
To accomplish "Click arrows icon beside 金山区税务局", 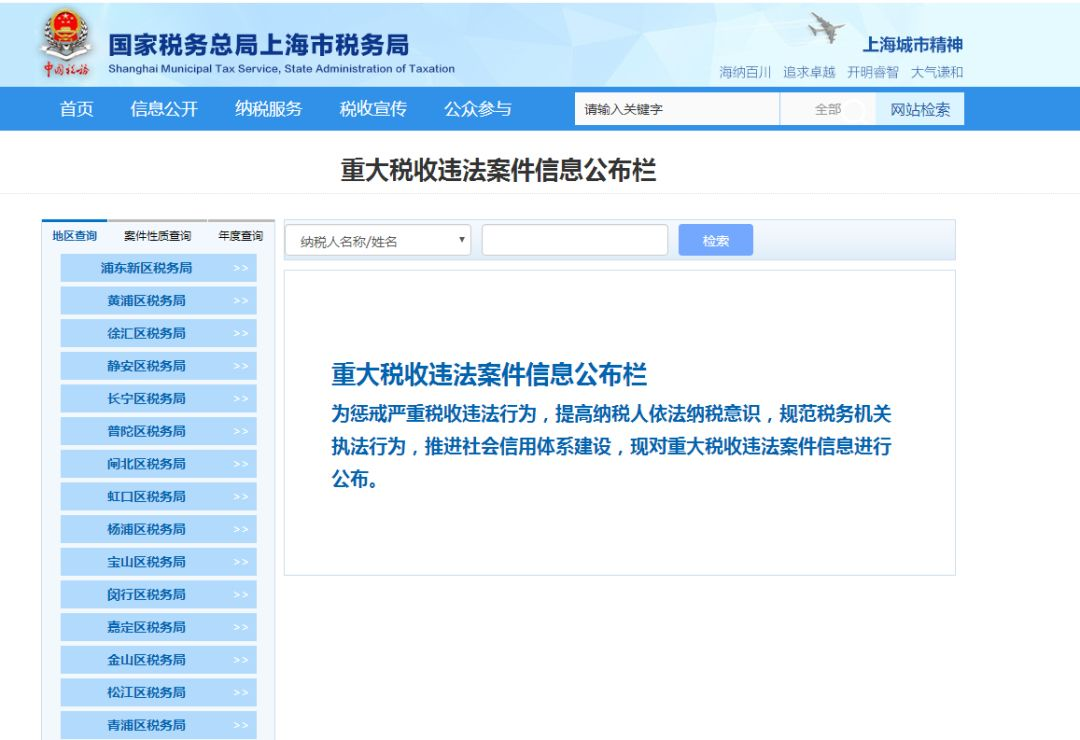I will [x=240, y=660].
